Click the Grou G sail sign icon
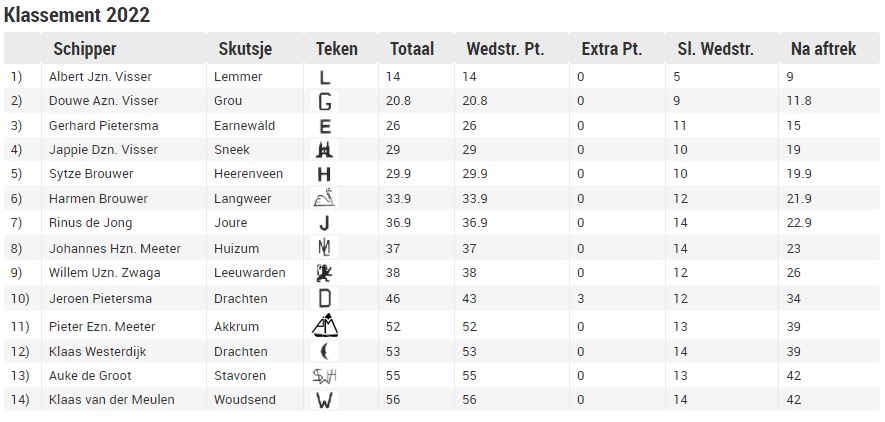Viewport: 885px width, 422px height. [x=325, y=102]
